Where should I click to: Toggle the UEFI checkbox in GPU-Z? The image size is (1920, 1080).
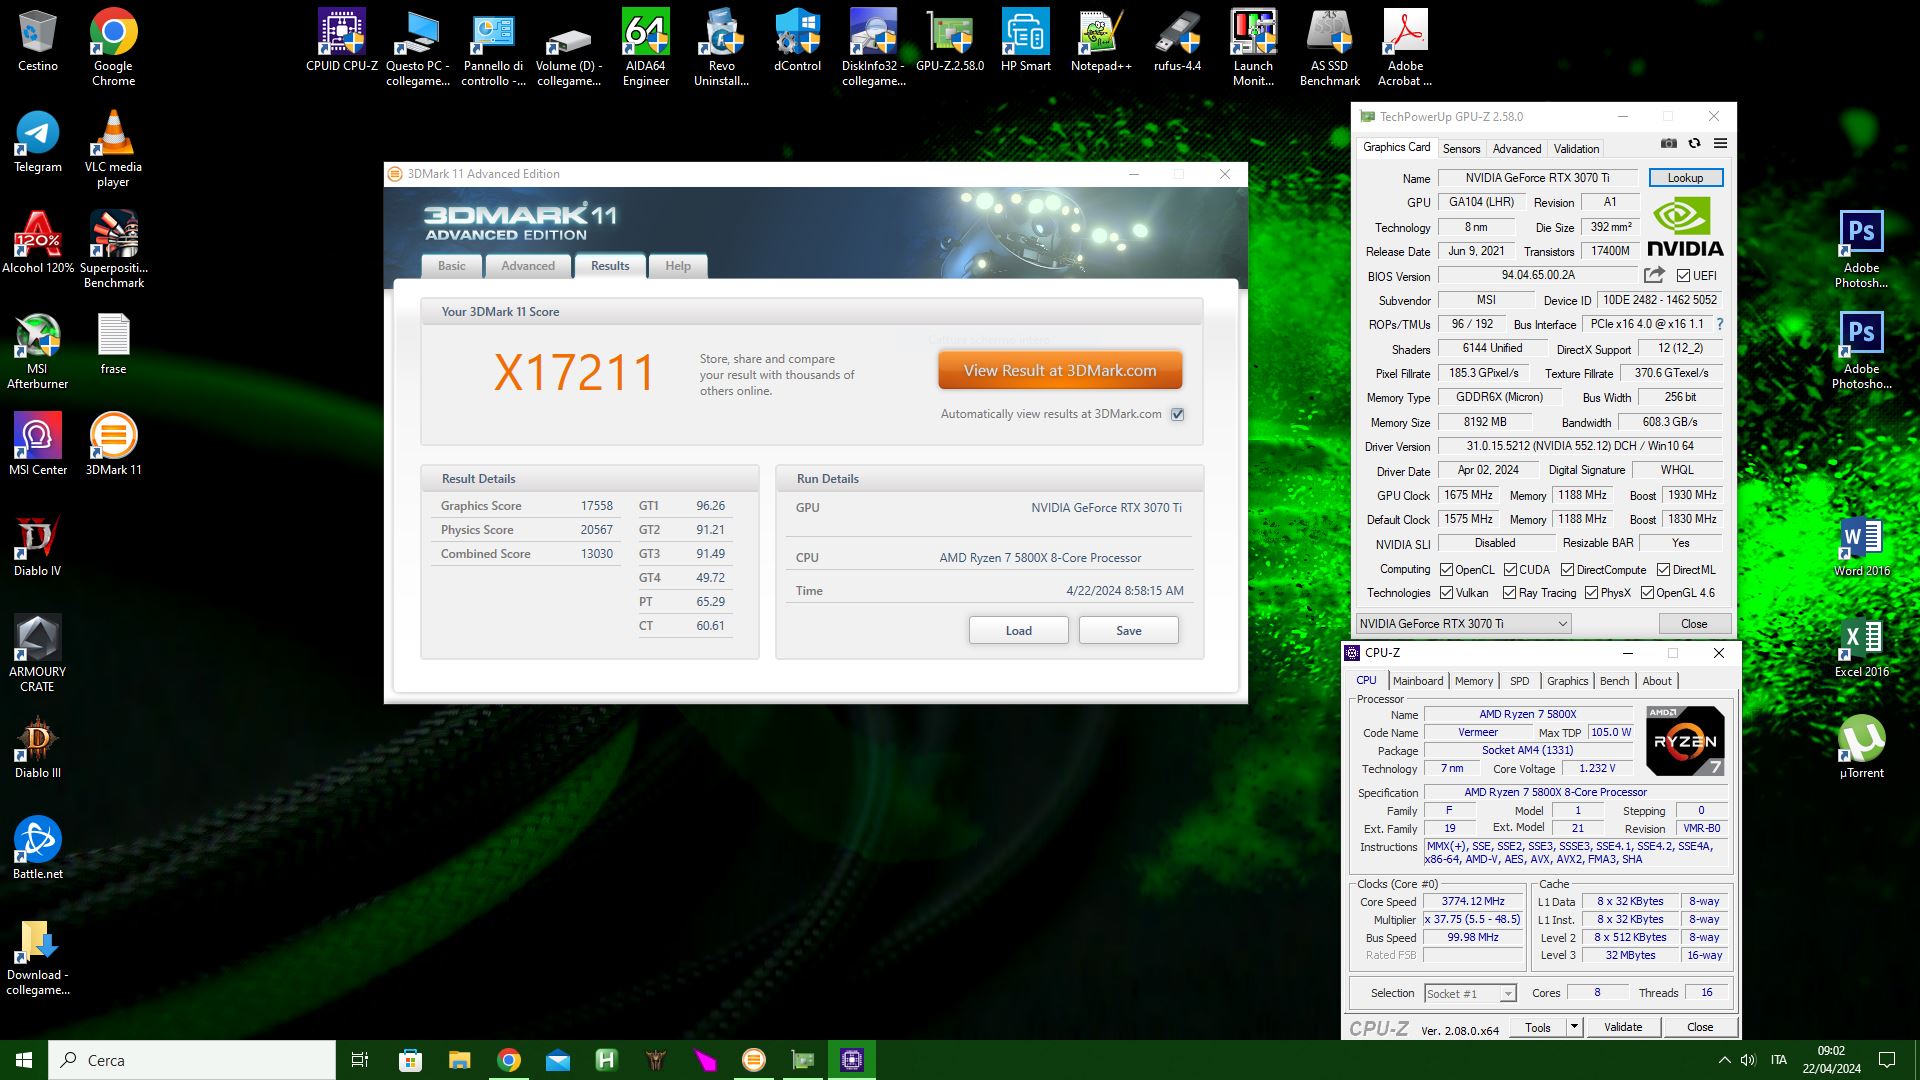tap(1683, 276)
